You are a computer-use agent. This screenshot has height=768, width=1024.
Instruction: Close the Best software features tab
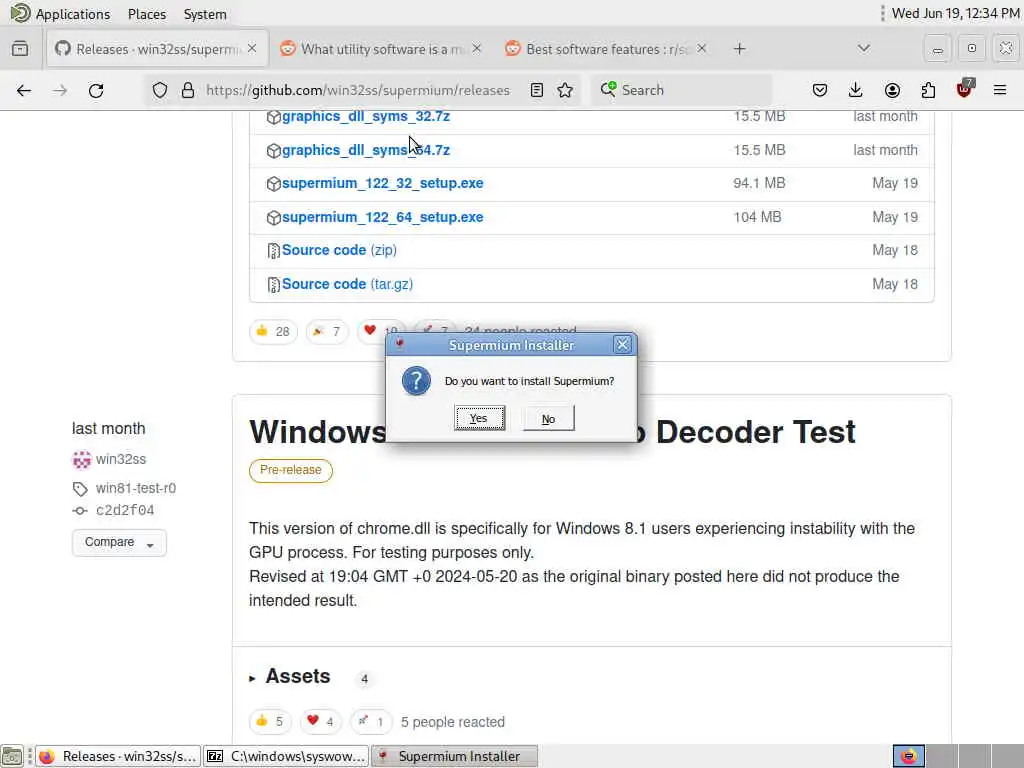[x=701, y=49]
